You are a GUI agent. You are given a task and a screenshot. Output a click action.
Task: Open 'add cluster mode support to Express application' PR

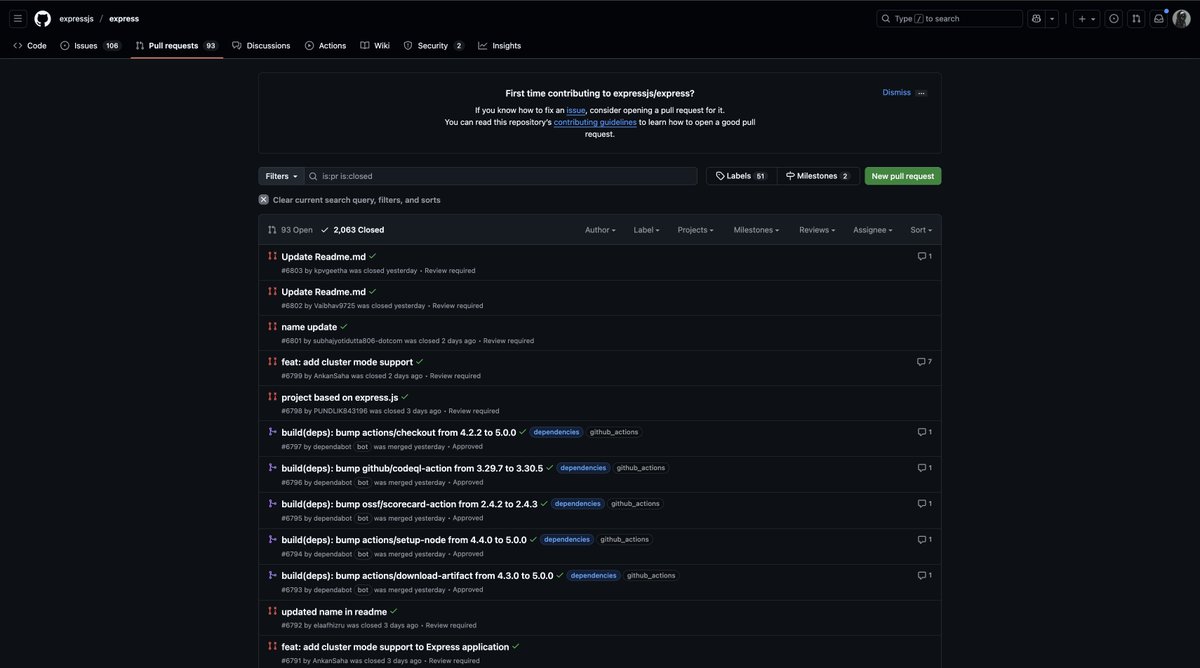click(395, 647)
